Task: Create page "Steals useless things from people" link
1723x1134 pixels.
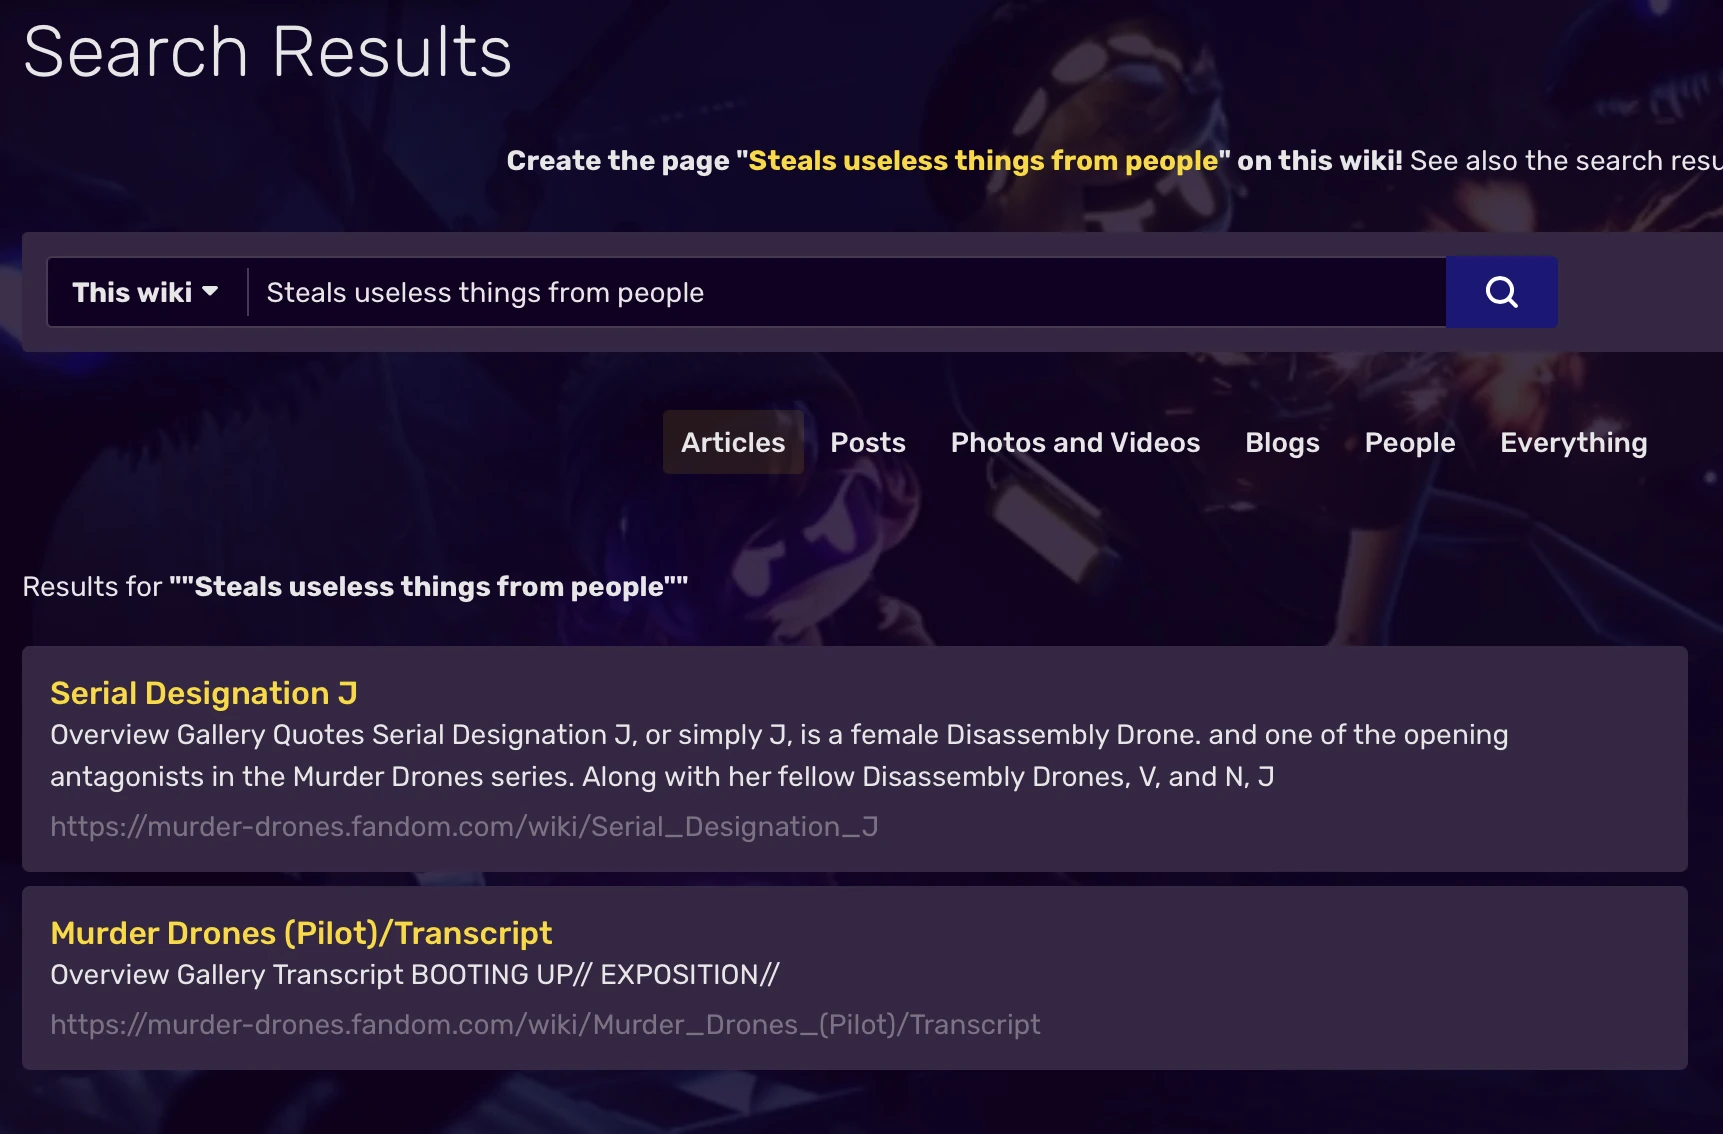Action: pos(983,161)
